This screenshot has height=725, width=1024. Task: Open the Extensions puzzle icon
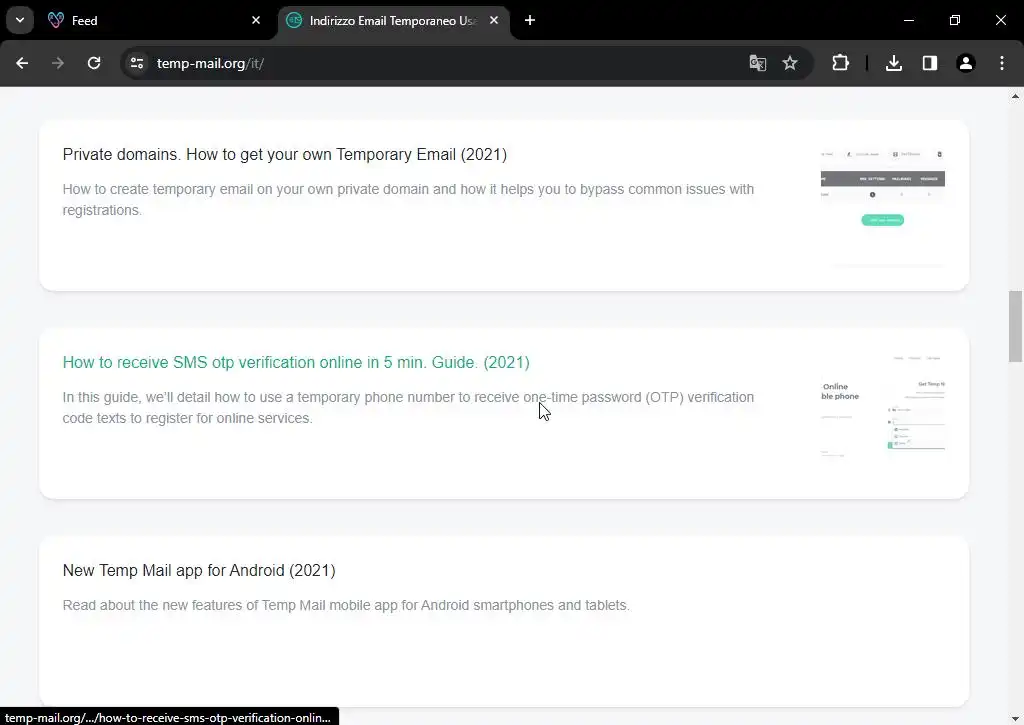pyautogui.click(x=840, y=63)
